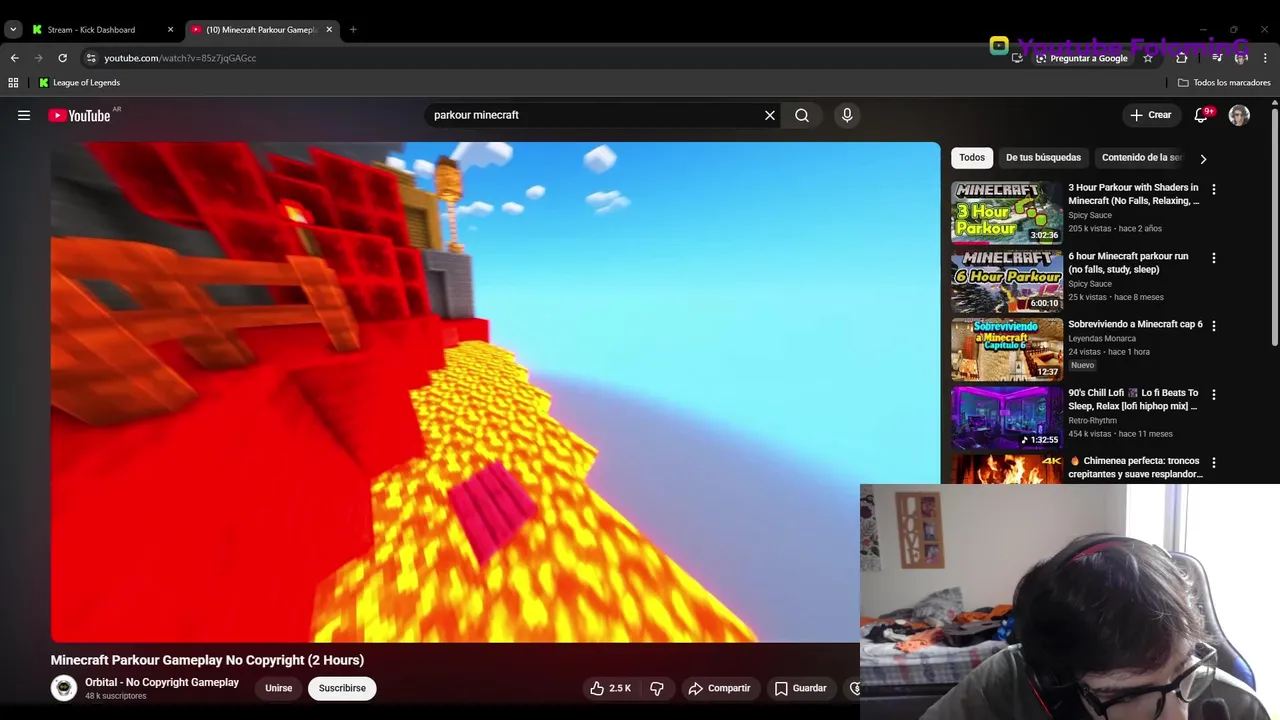Go to YouTube home via logo

pos(79,115)
